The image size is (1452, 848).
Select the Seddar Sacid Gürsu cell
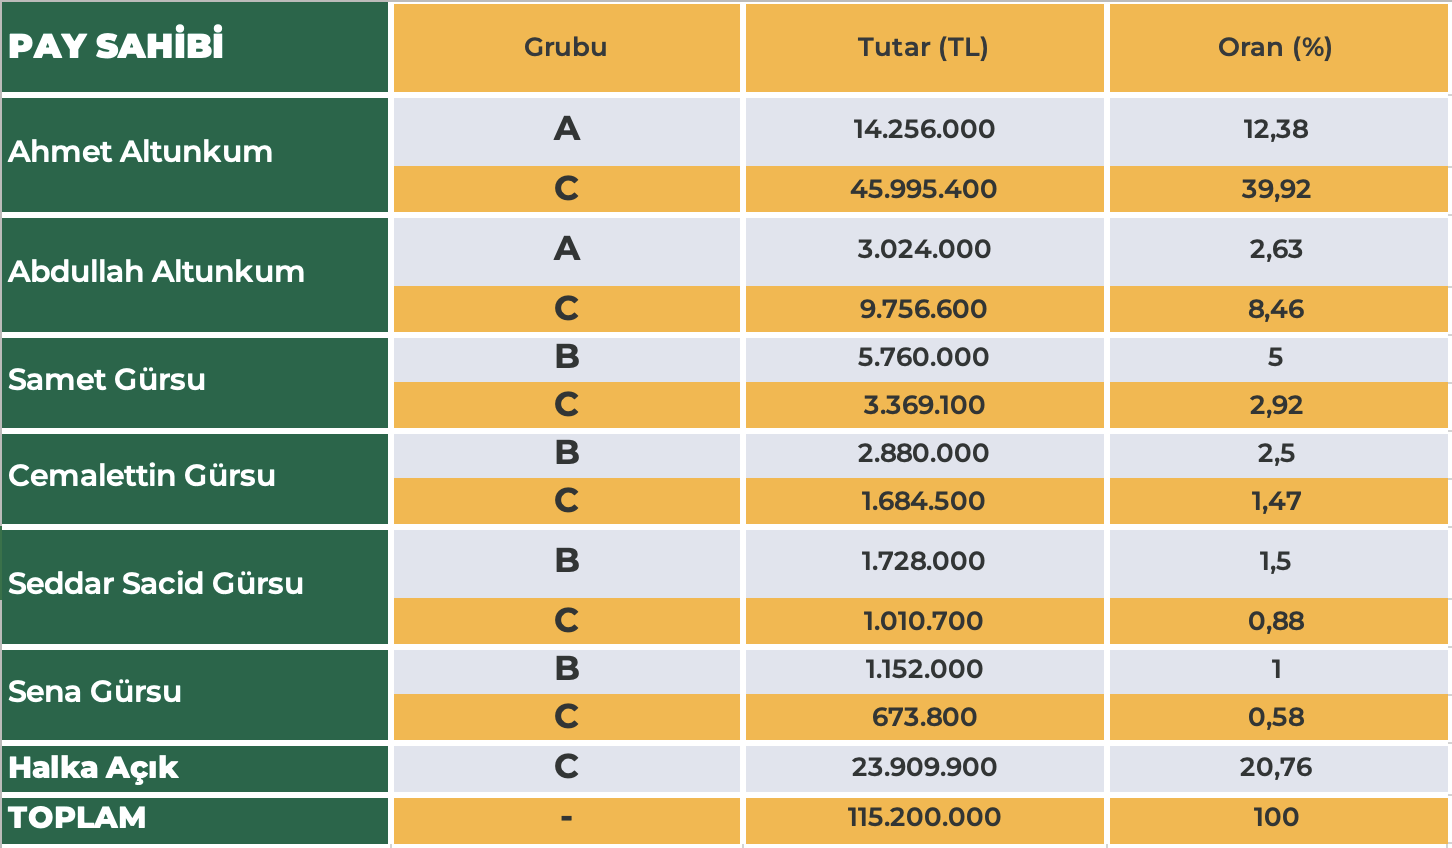click(x=195, y=587)
